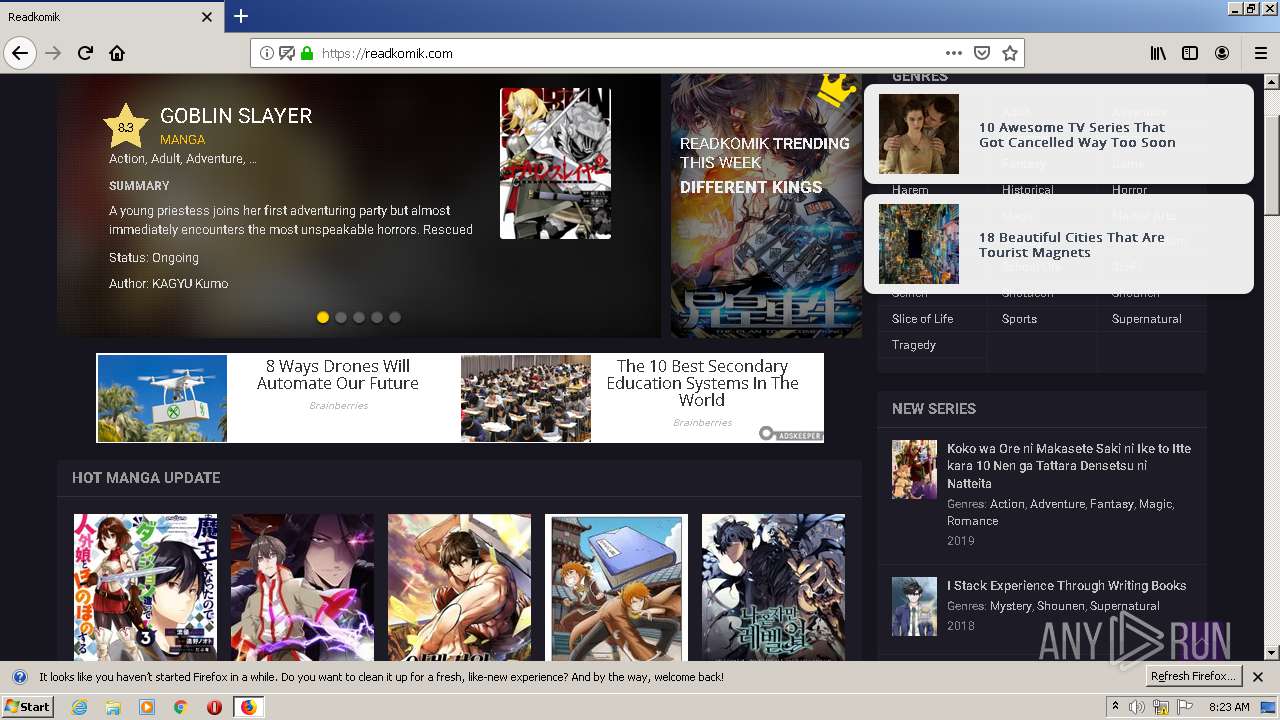Viewport: 1280px width, 720px height.
Task: Click the Mystery genre tag under I Stack Experience
Action: [1010, 606]
